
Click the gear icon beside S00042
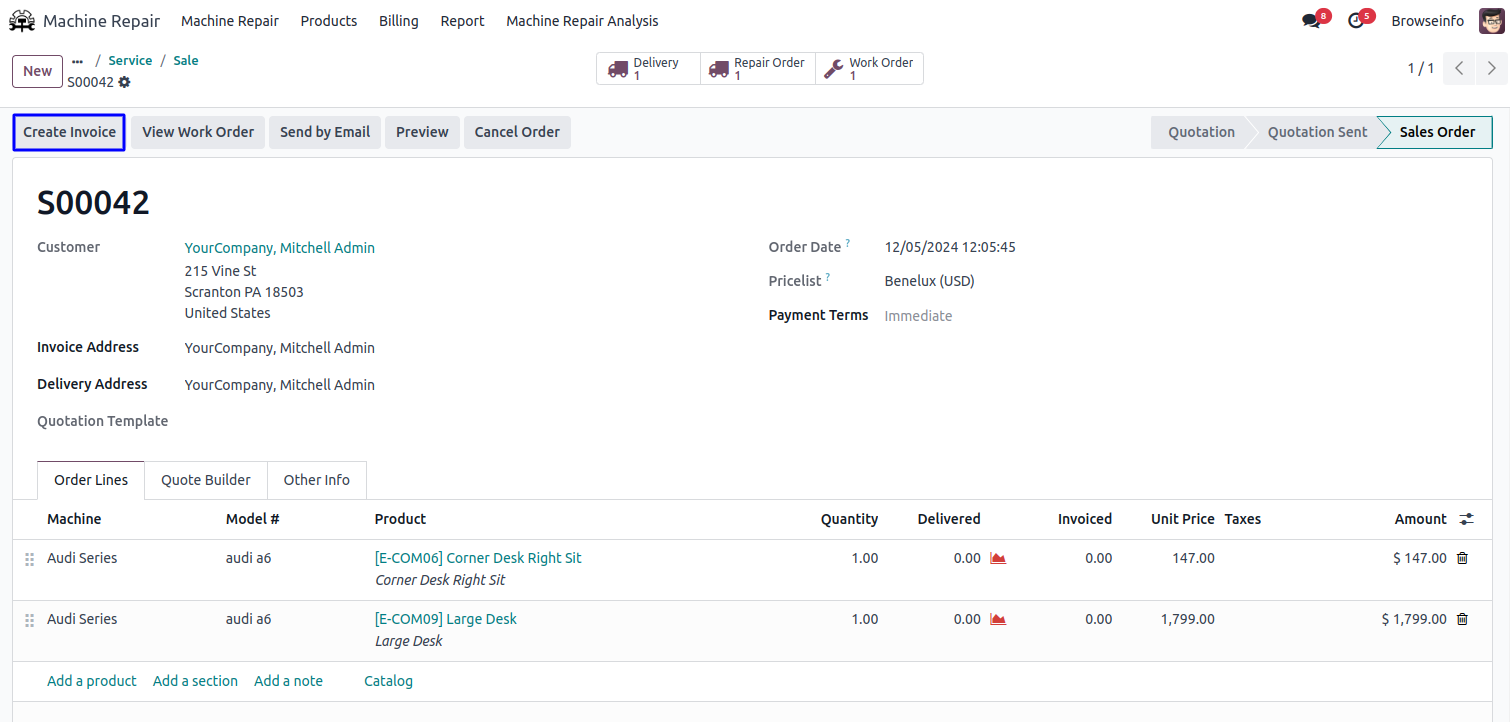tap(124, 82)
